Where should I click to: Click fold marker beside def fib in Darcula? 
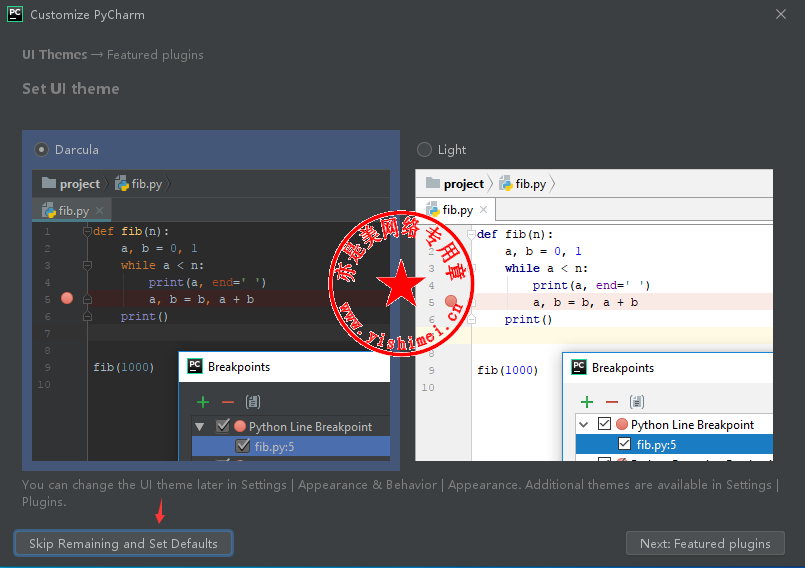87,232
